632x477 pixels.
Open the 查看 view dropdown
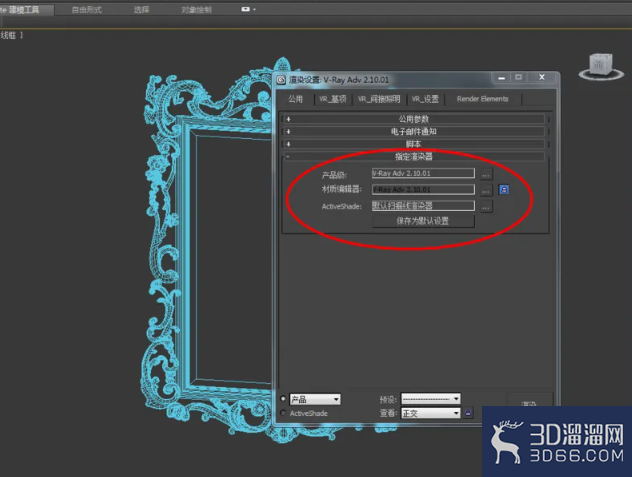click(x=430, y=413)
